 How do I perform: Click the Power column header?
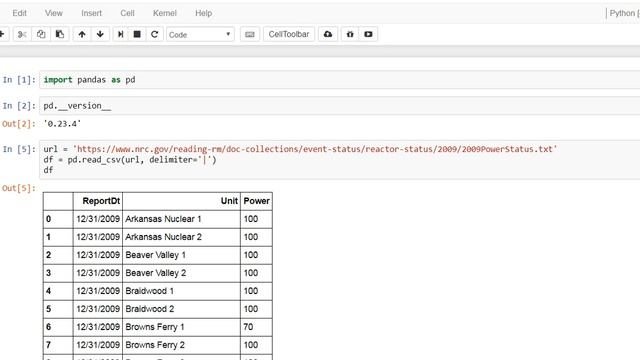pyautogui.click(x=256, y=201)
